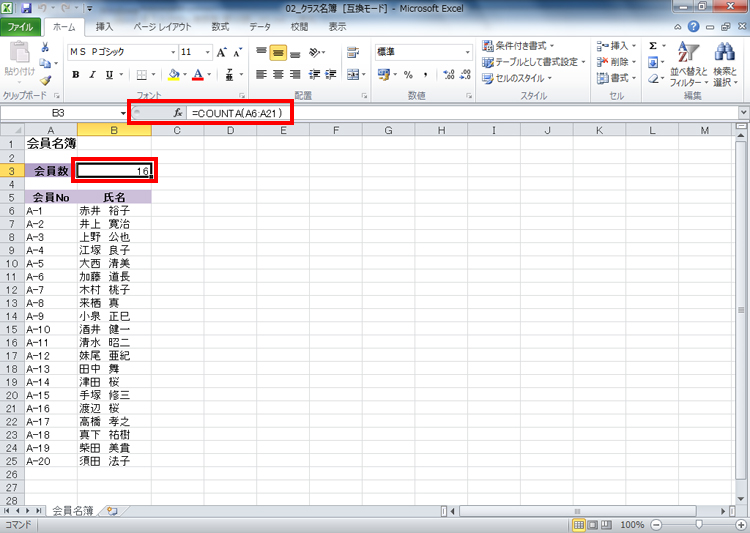Click the Copy icon in clipboard group
Image resolution: width=750 pixels, height=533 pixels.
[x=45, y=63]
